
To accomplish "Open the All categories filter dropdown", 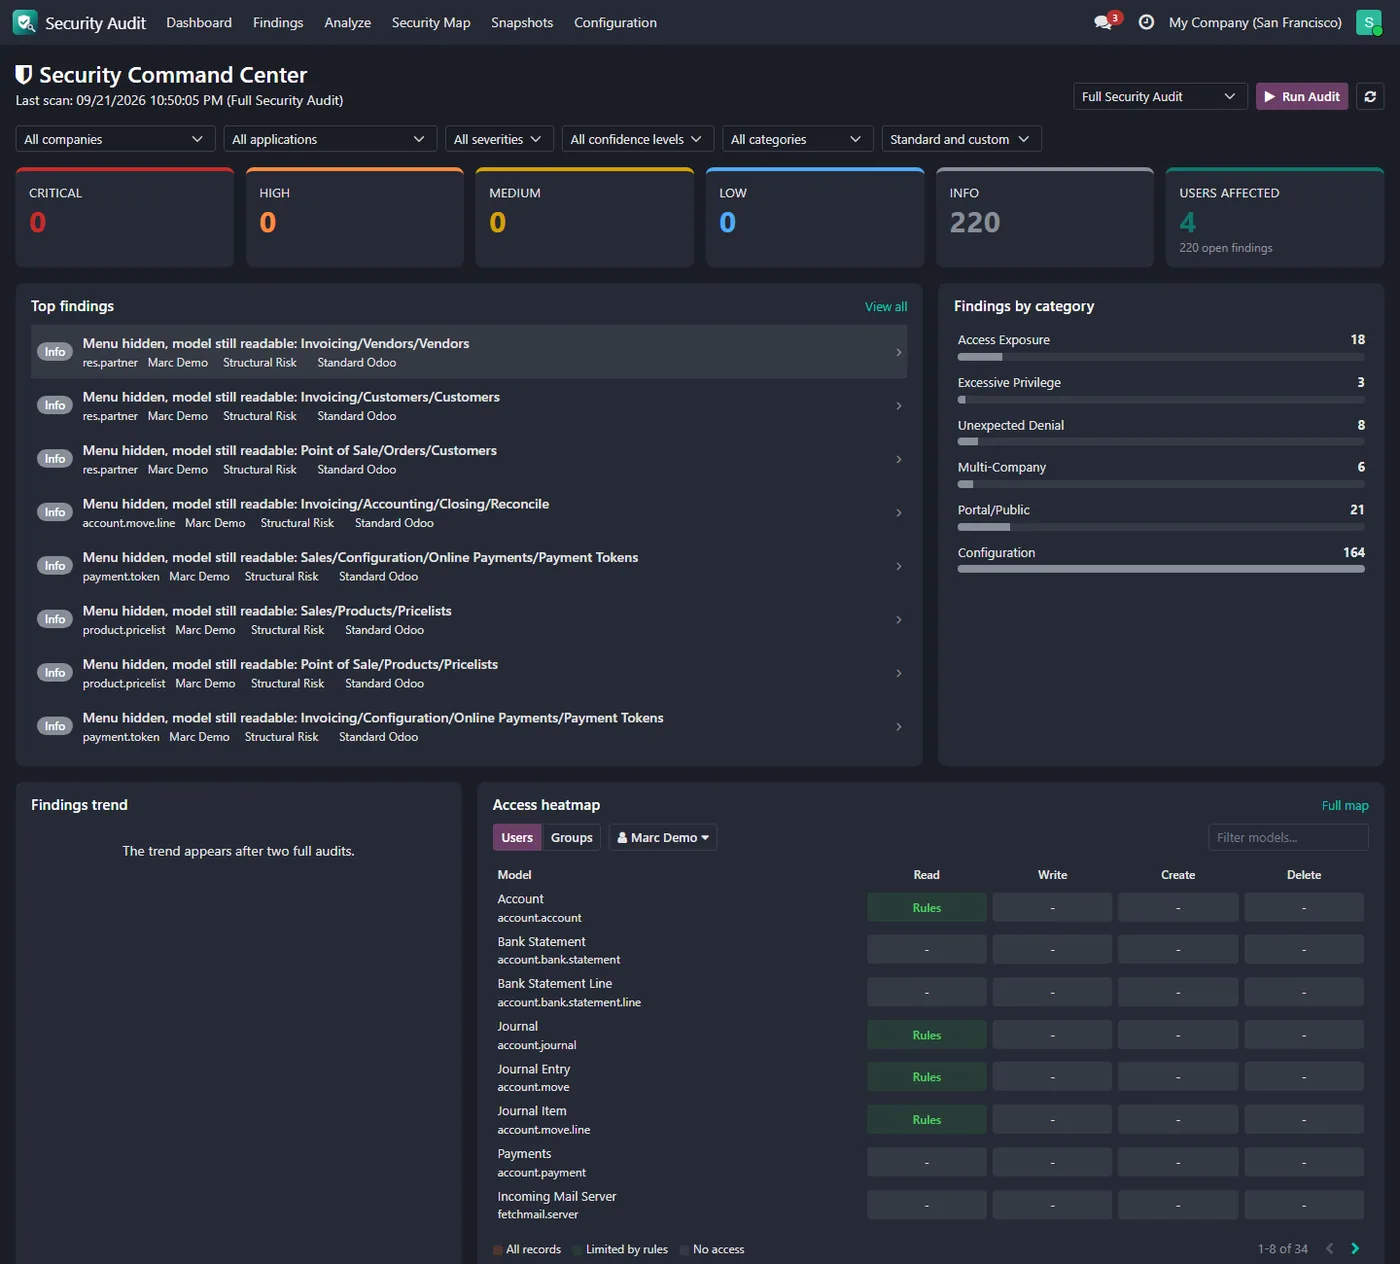I will 797,139.
